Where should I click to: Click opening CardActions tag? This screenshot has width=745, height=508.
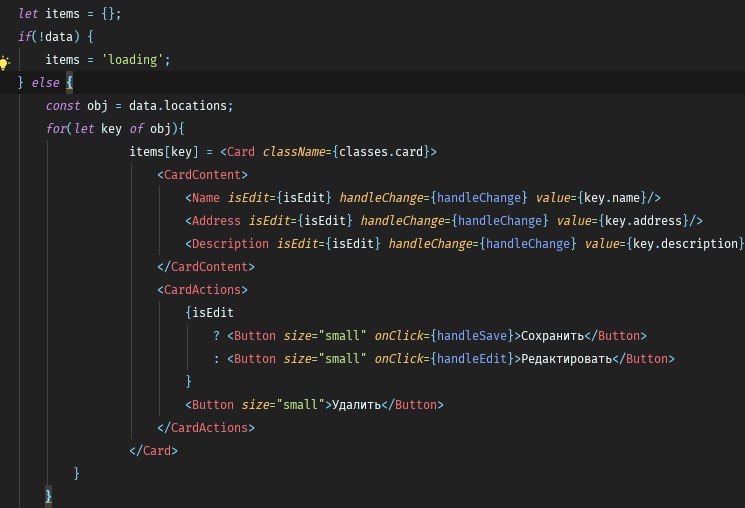(202, 290)
